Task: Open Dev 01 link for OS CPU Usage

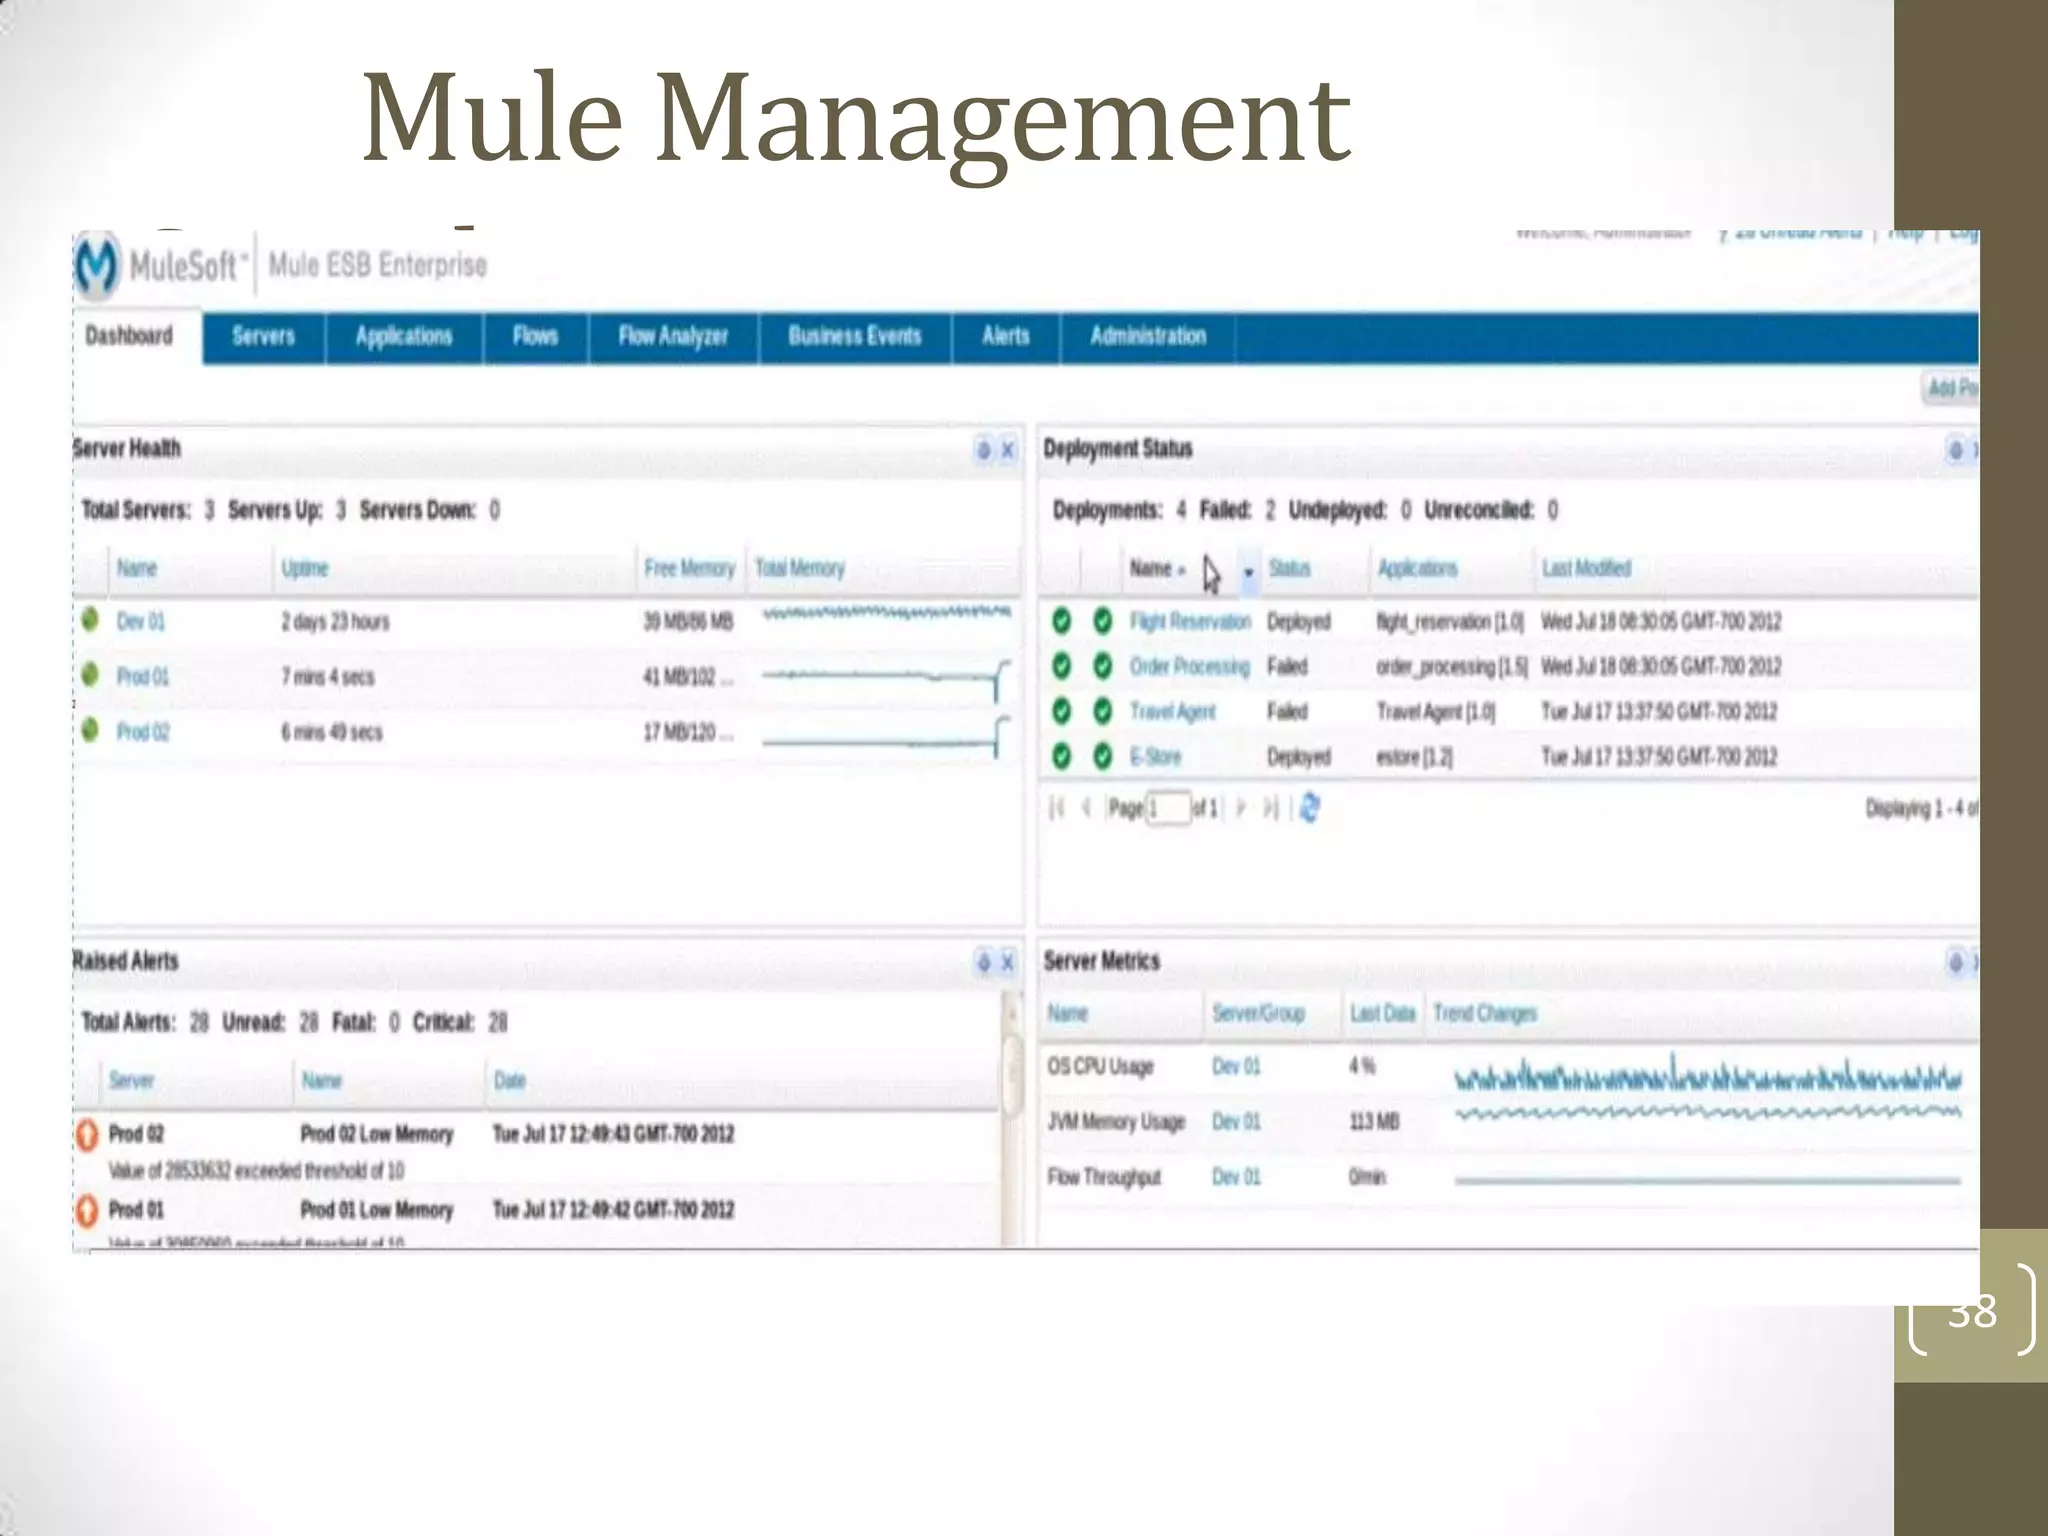Action: 1237,1067
